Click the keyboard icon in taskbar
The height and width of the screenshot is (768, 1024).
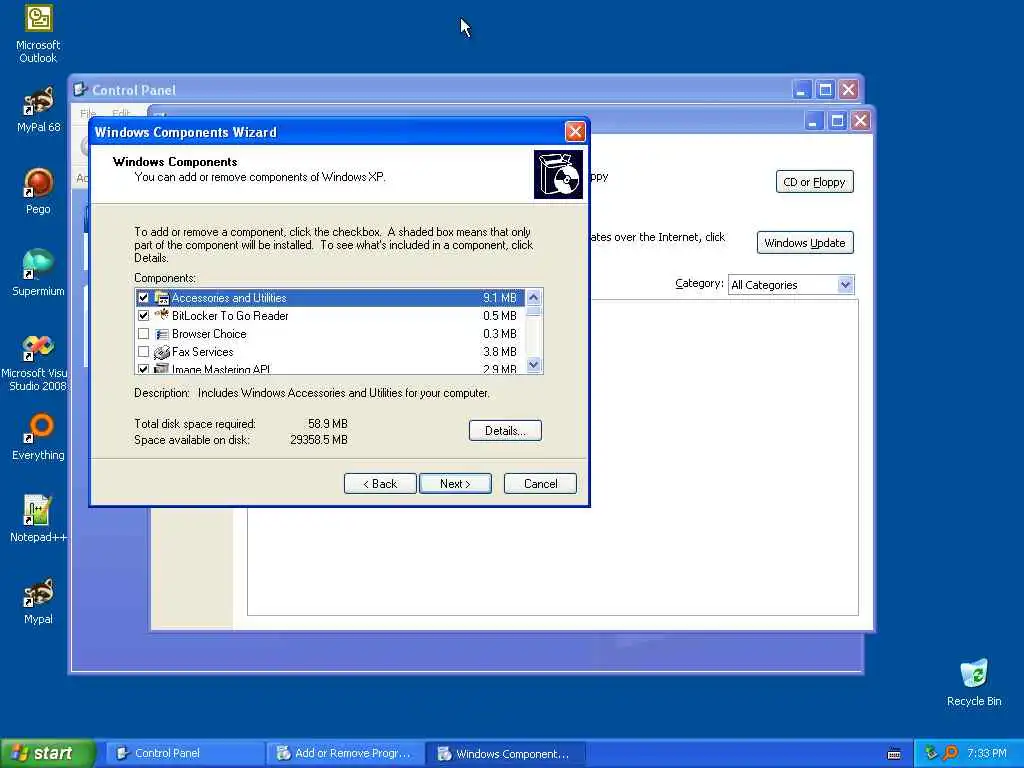coord(895,754)
